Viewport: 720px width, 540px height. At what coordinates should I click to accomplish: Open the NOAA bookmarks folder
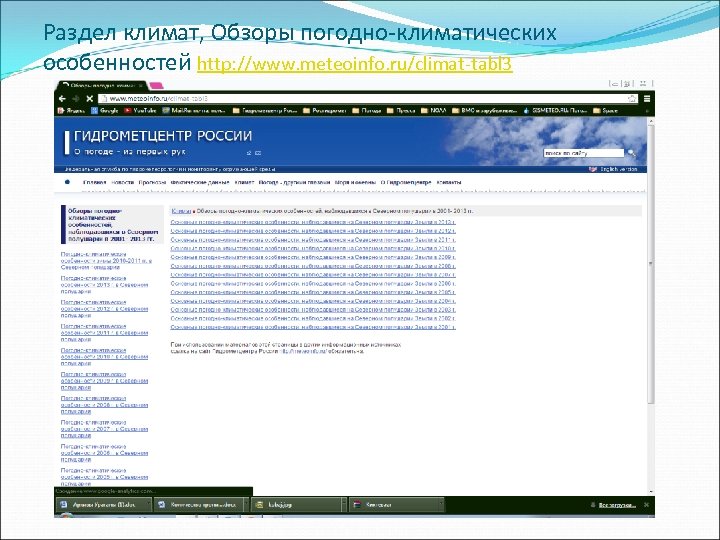pos(433,111)
